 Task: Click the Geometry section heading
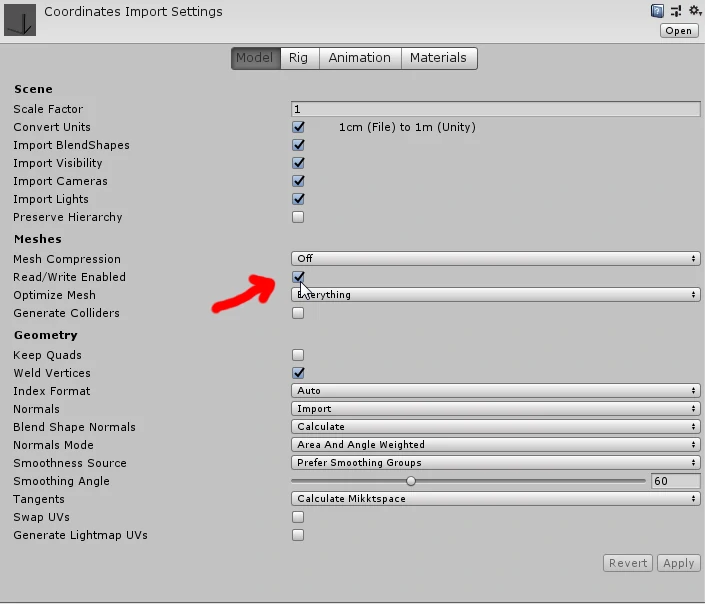(x=46, y=335)
